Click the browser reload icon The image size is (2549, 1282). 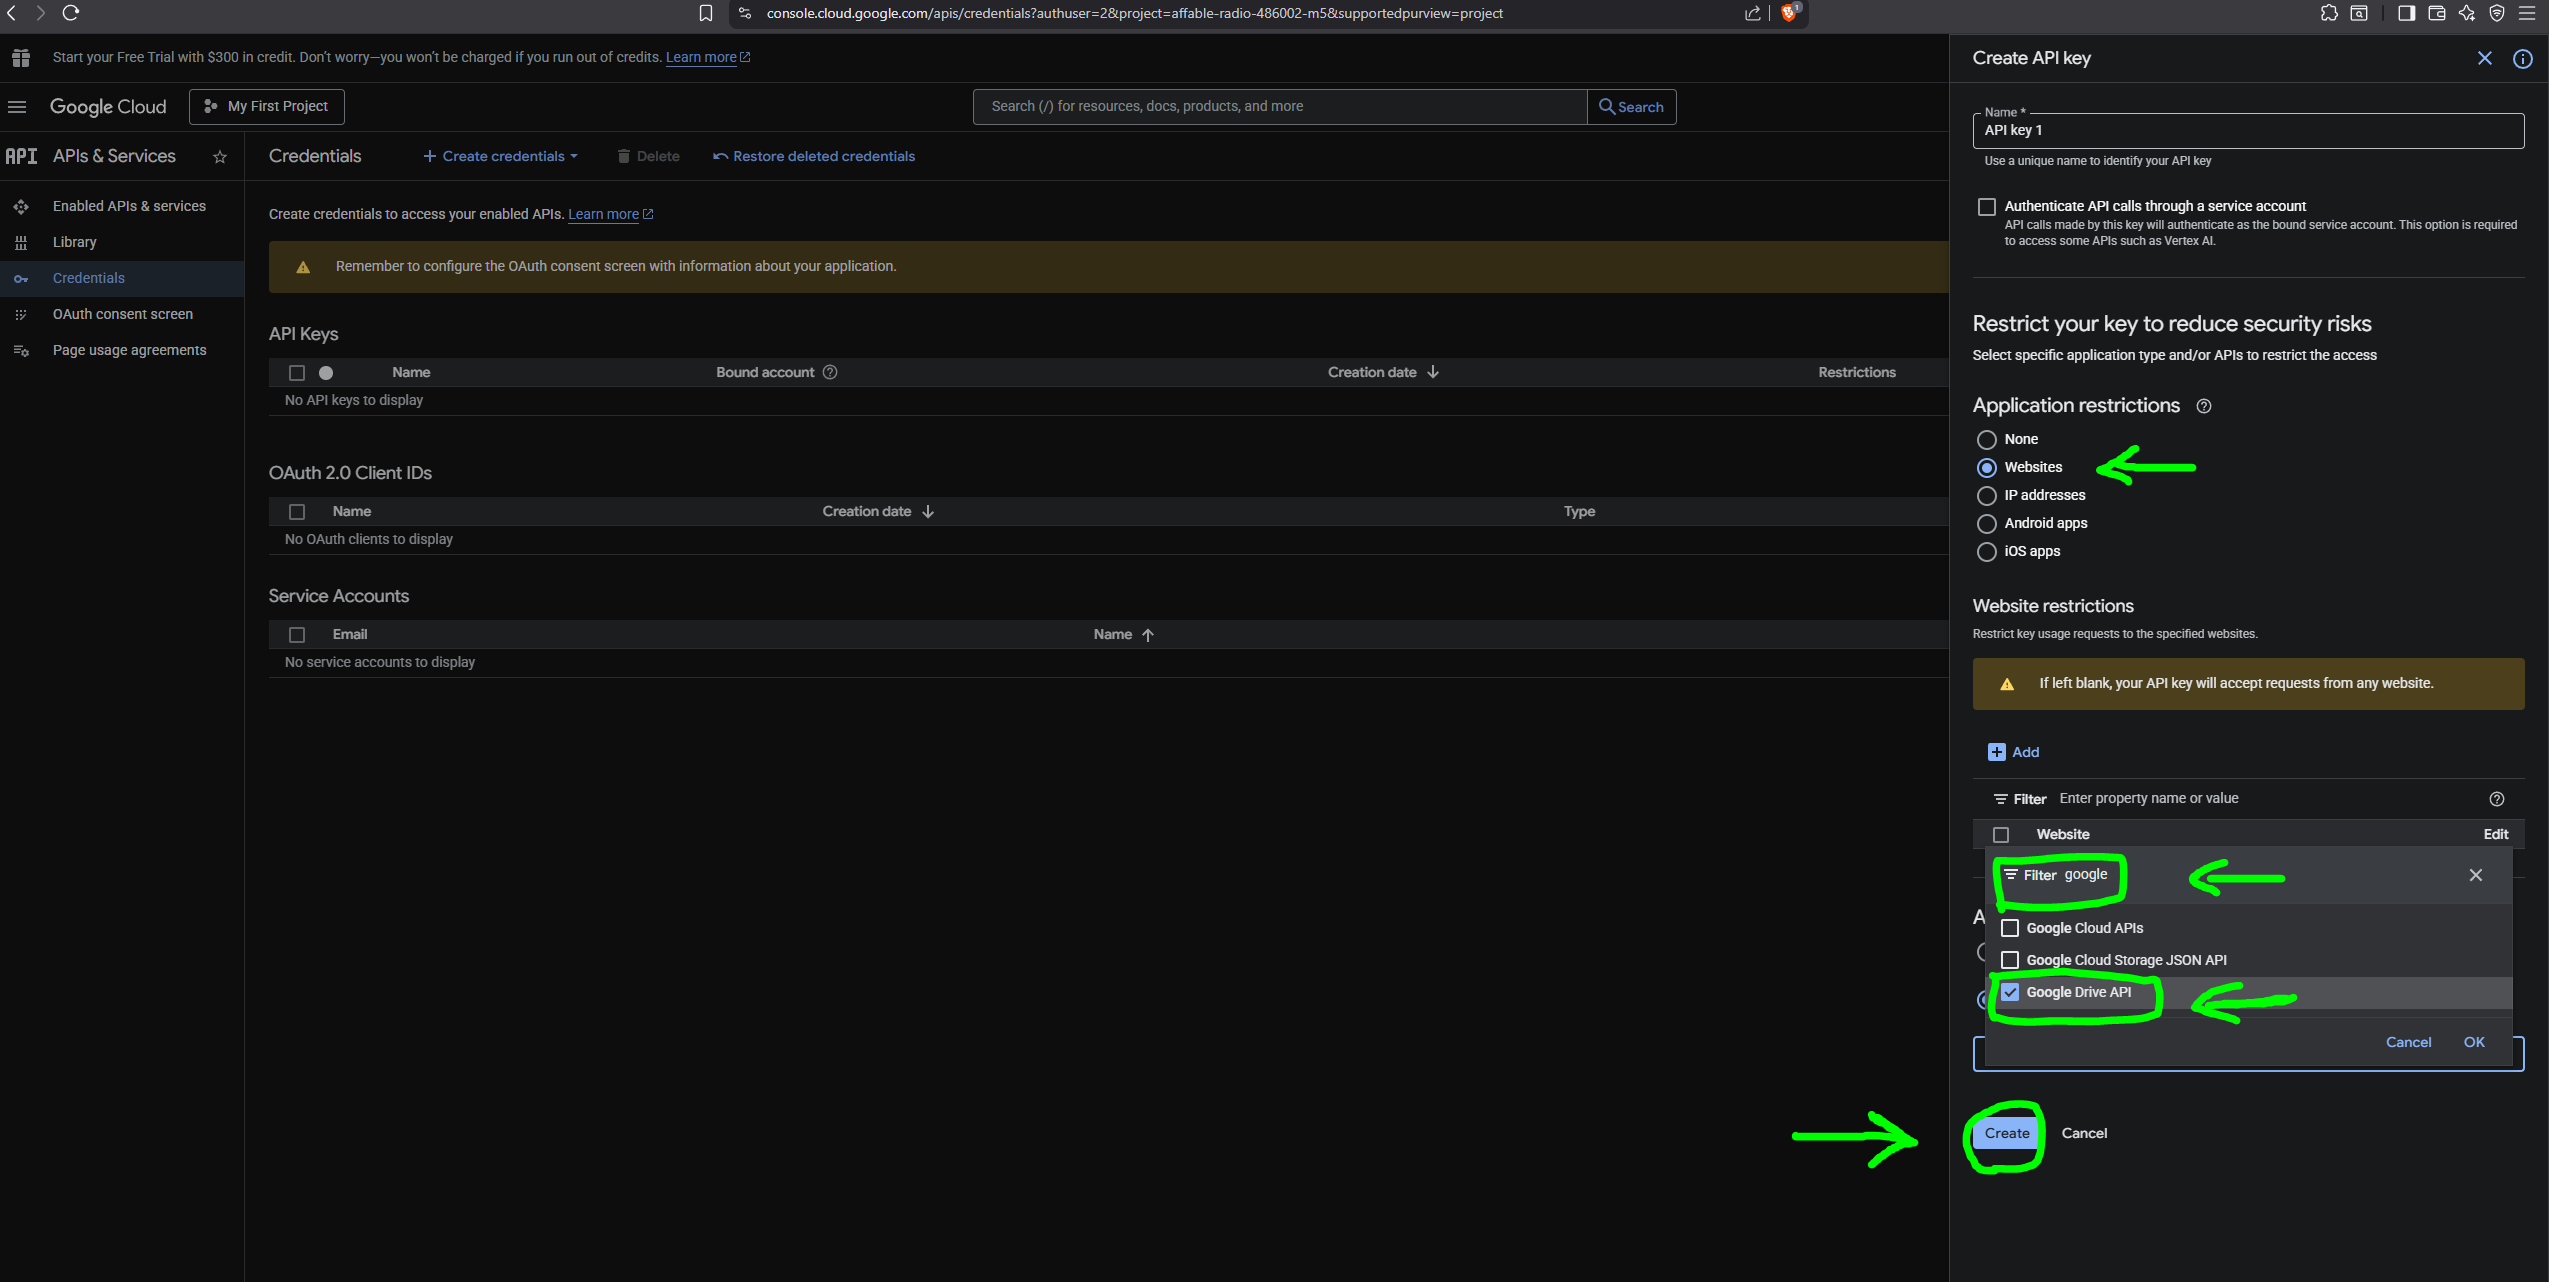tap(71, 13)
